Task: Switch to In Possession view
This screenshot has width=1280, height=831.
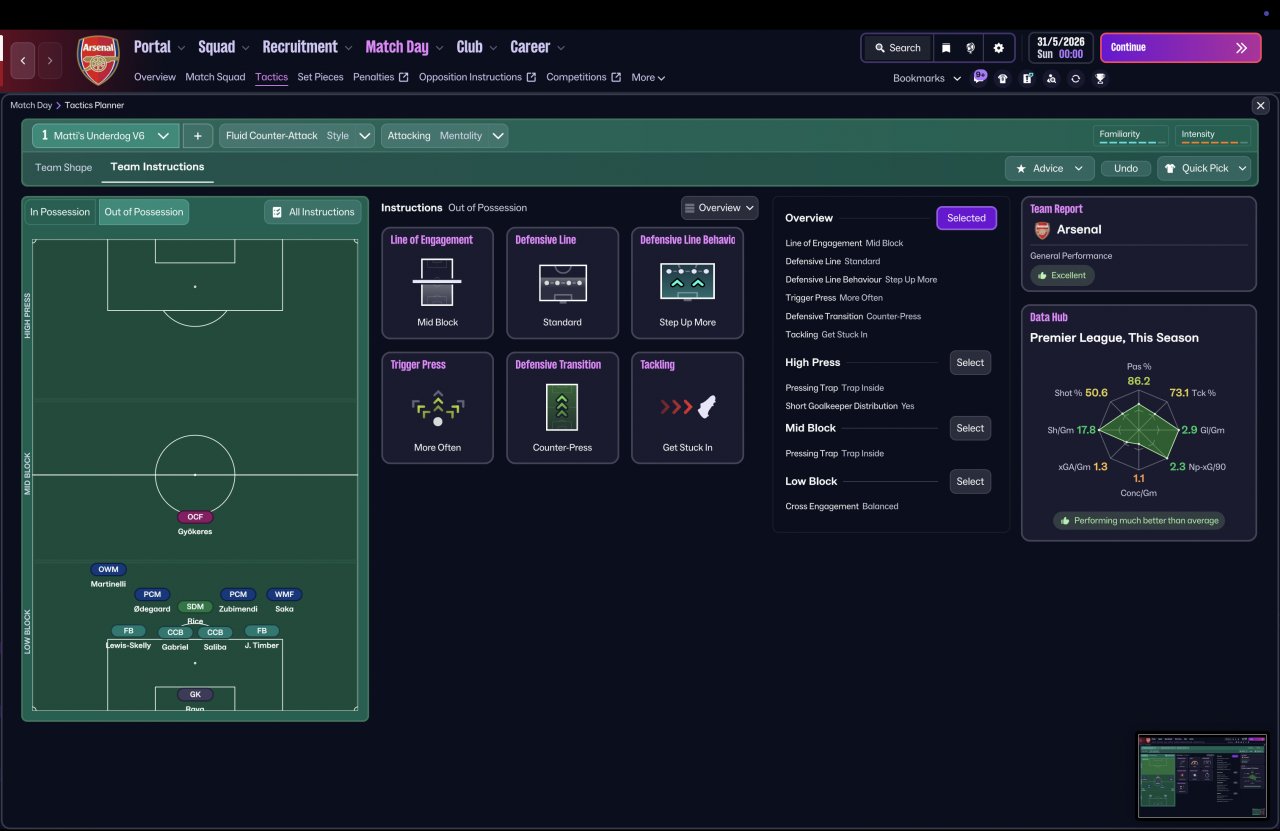Action: click(60, 212)
